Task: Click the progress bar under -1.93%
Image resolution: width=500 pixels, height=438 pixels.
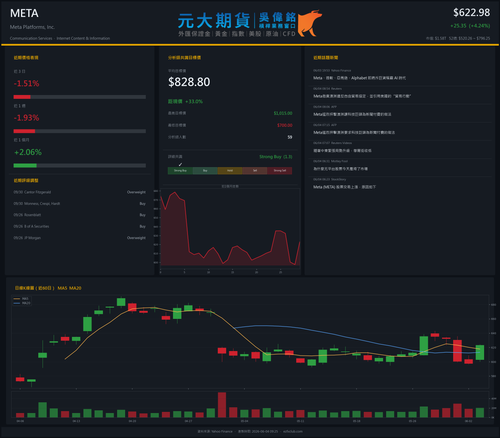Action: click(x=80, y=131)
